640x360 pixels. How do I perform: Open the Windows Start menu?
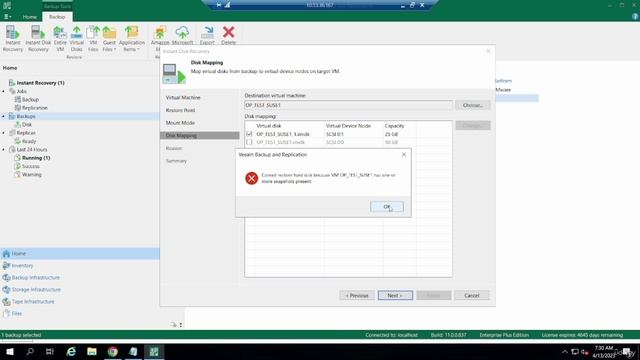(x=10, y=351)
